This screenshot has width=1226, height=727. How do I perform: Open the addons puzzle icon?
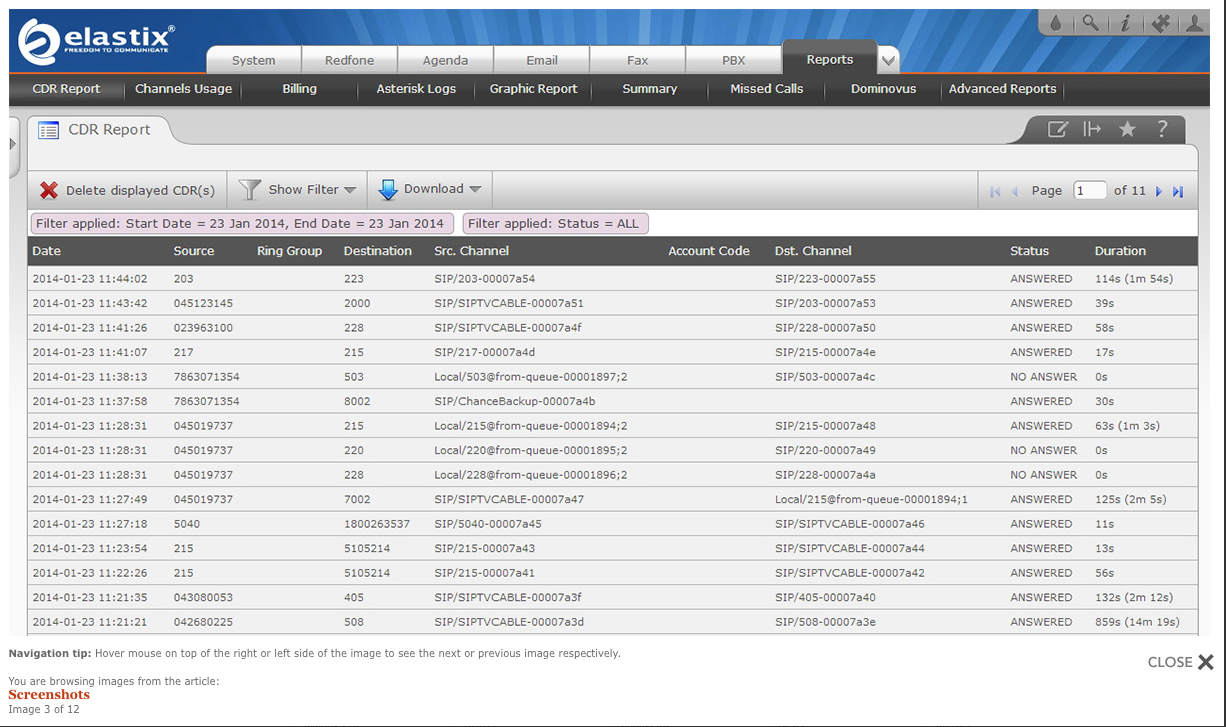tap(1160, 23)
